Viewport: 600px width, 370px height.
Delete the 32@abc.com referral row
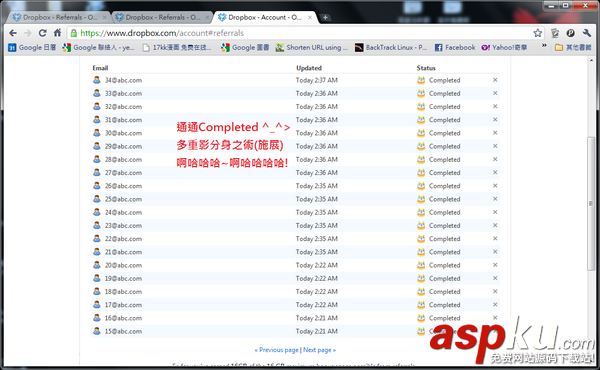[x=495, y=106]
